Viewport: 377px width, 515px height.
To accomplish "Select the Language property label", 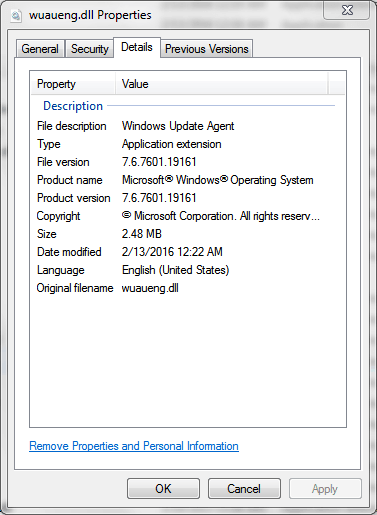I will 61,270.
